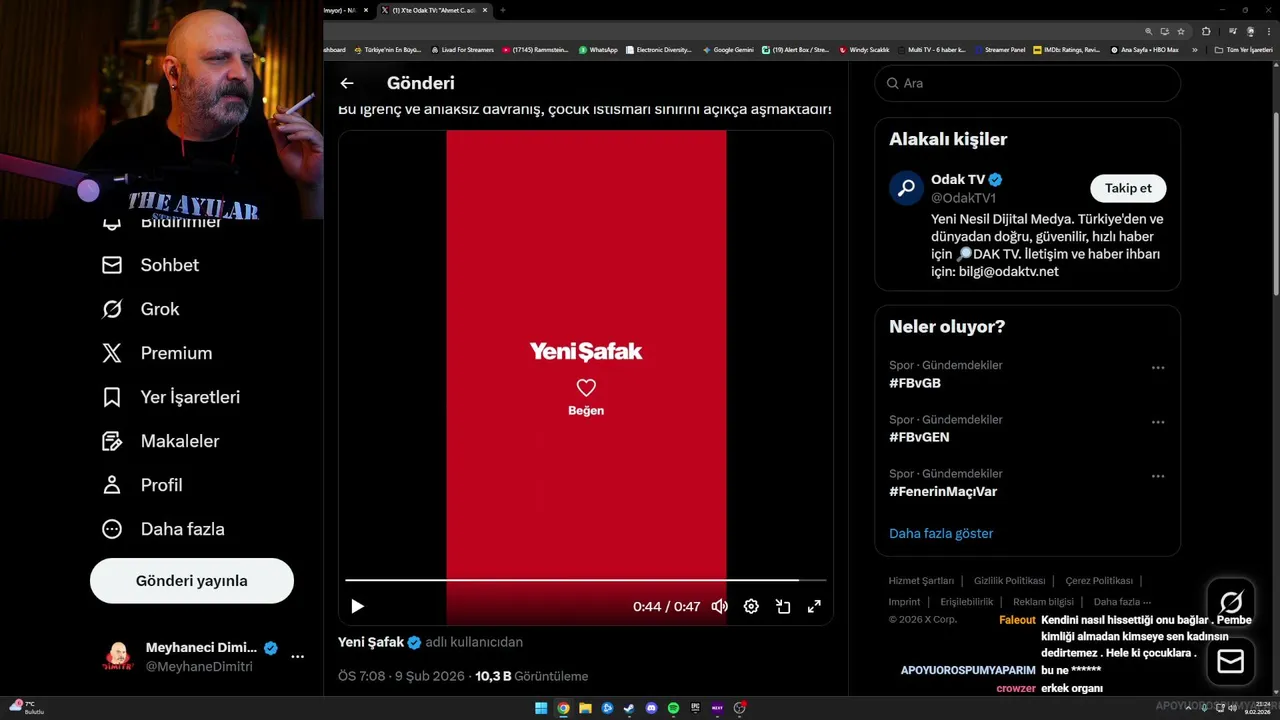Open a new browser tab
This screenshot has height=720, width=1280.
[x=503, y=10]
